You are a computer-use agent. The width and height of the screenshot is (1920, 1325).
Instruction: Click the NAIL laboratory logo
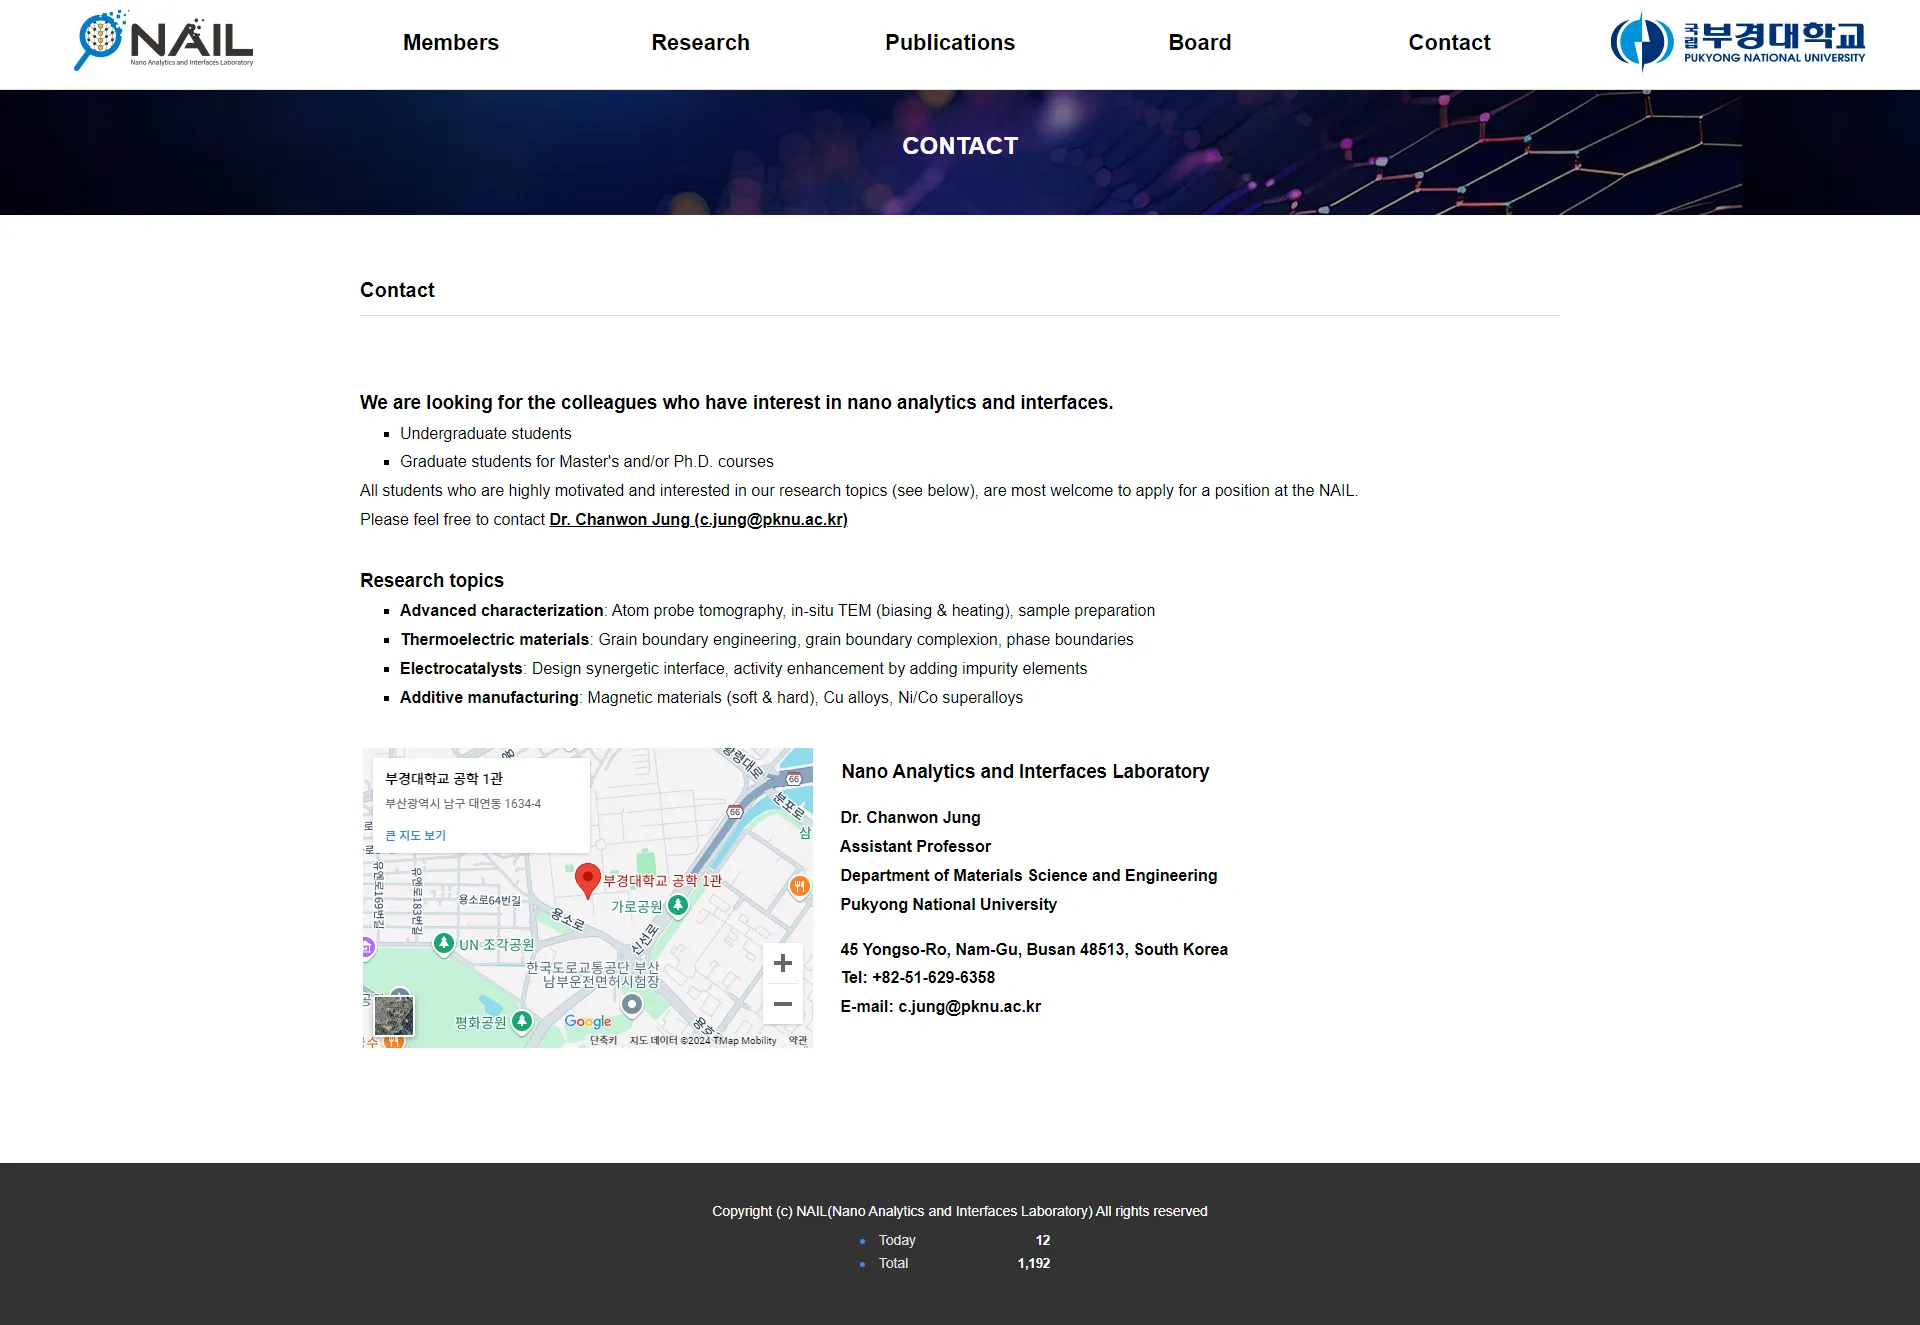164,41
